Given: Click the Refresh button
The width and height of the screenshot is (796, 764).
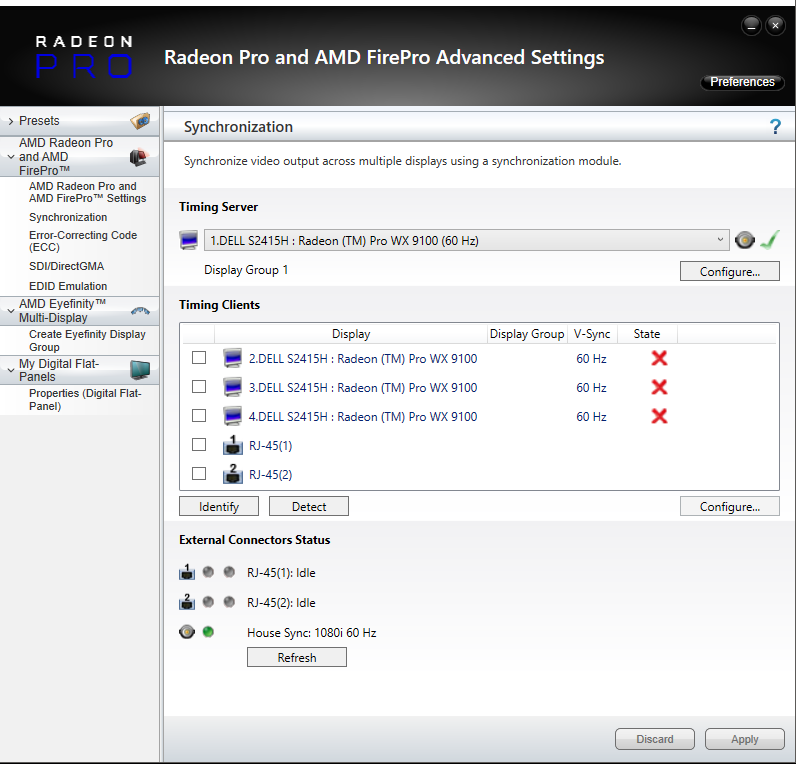Looking at the screenshot, I should (x=297, y=657).
